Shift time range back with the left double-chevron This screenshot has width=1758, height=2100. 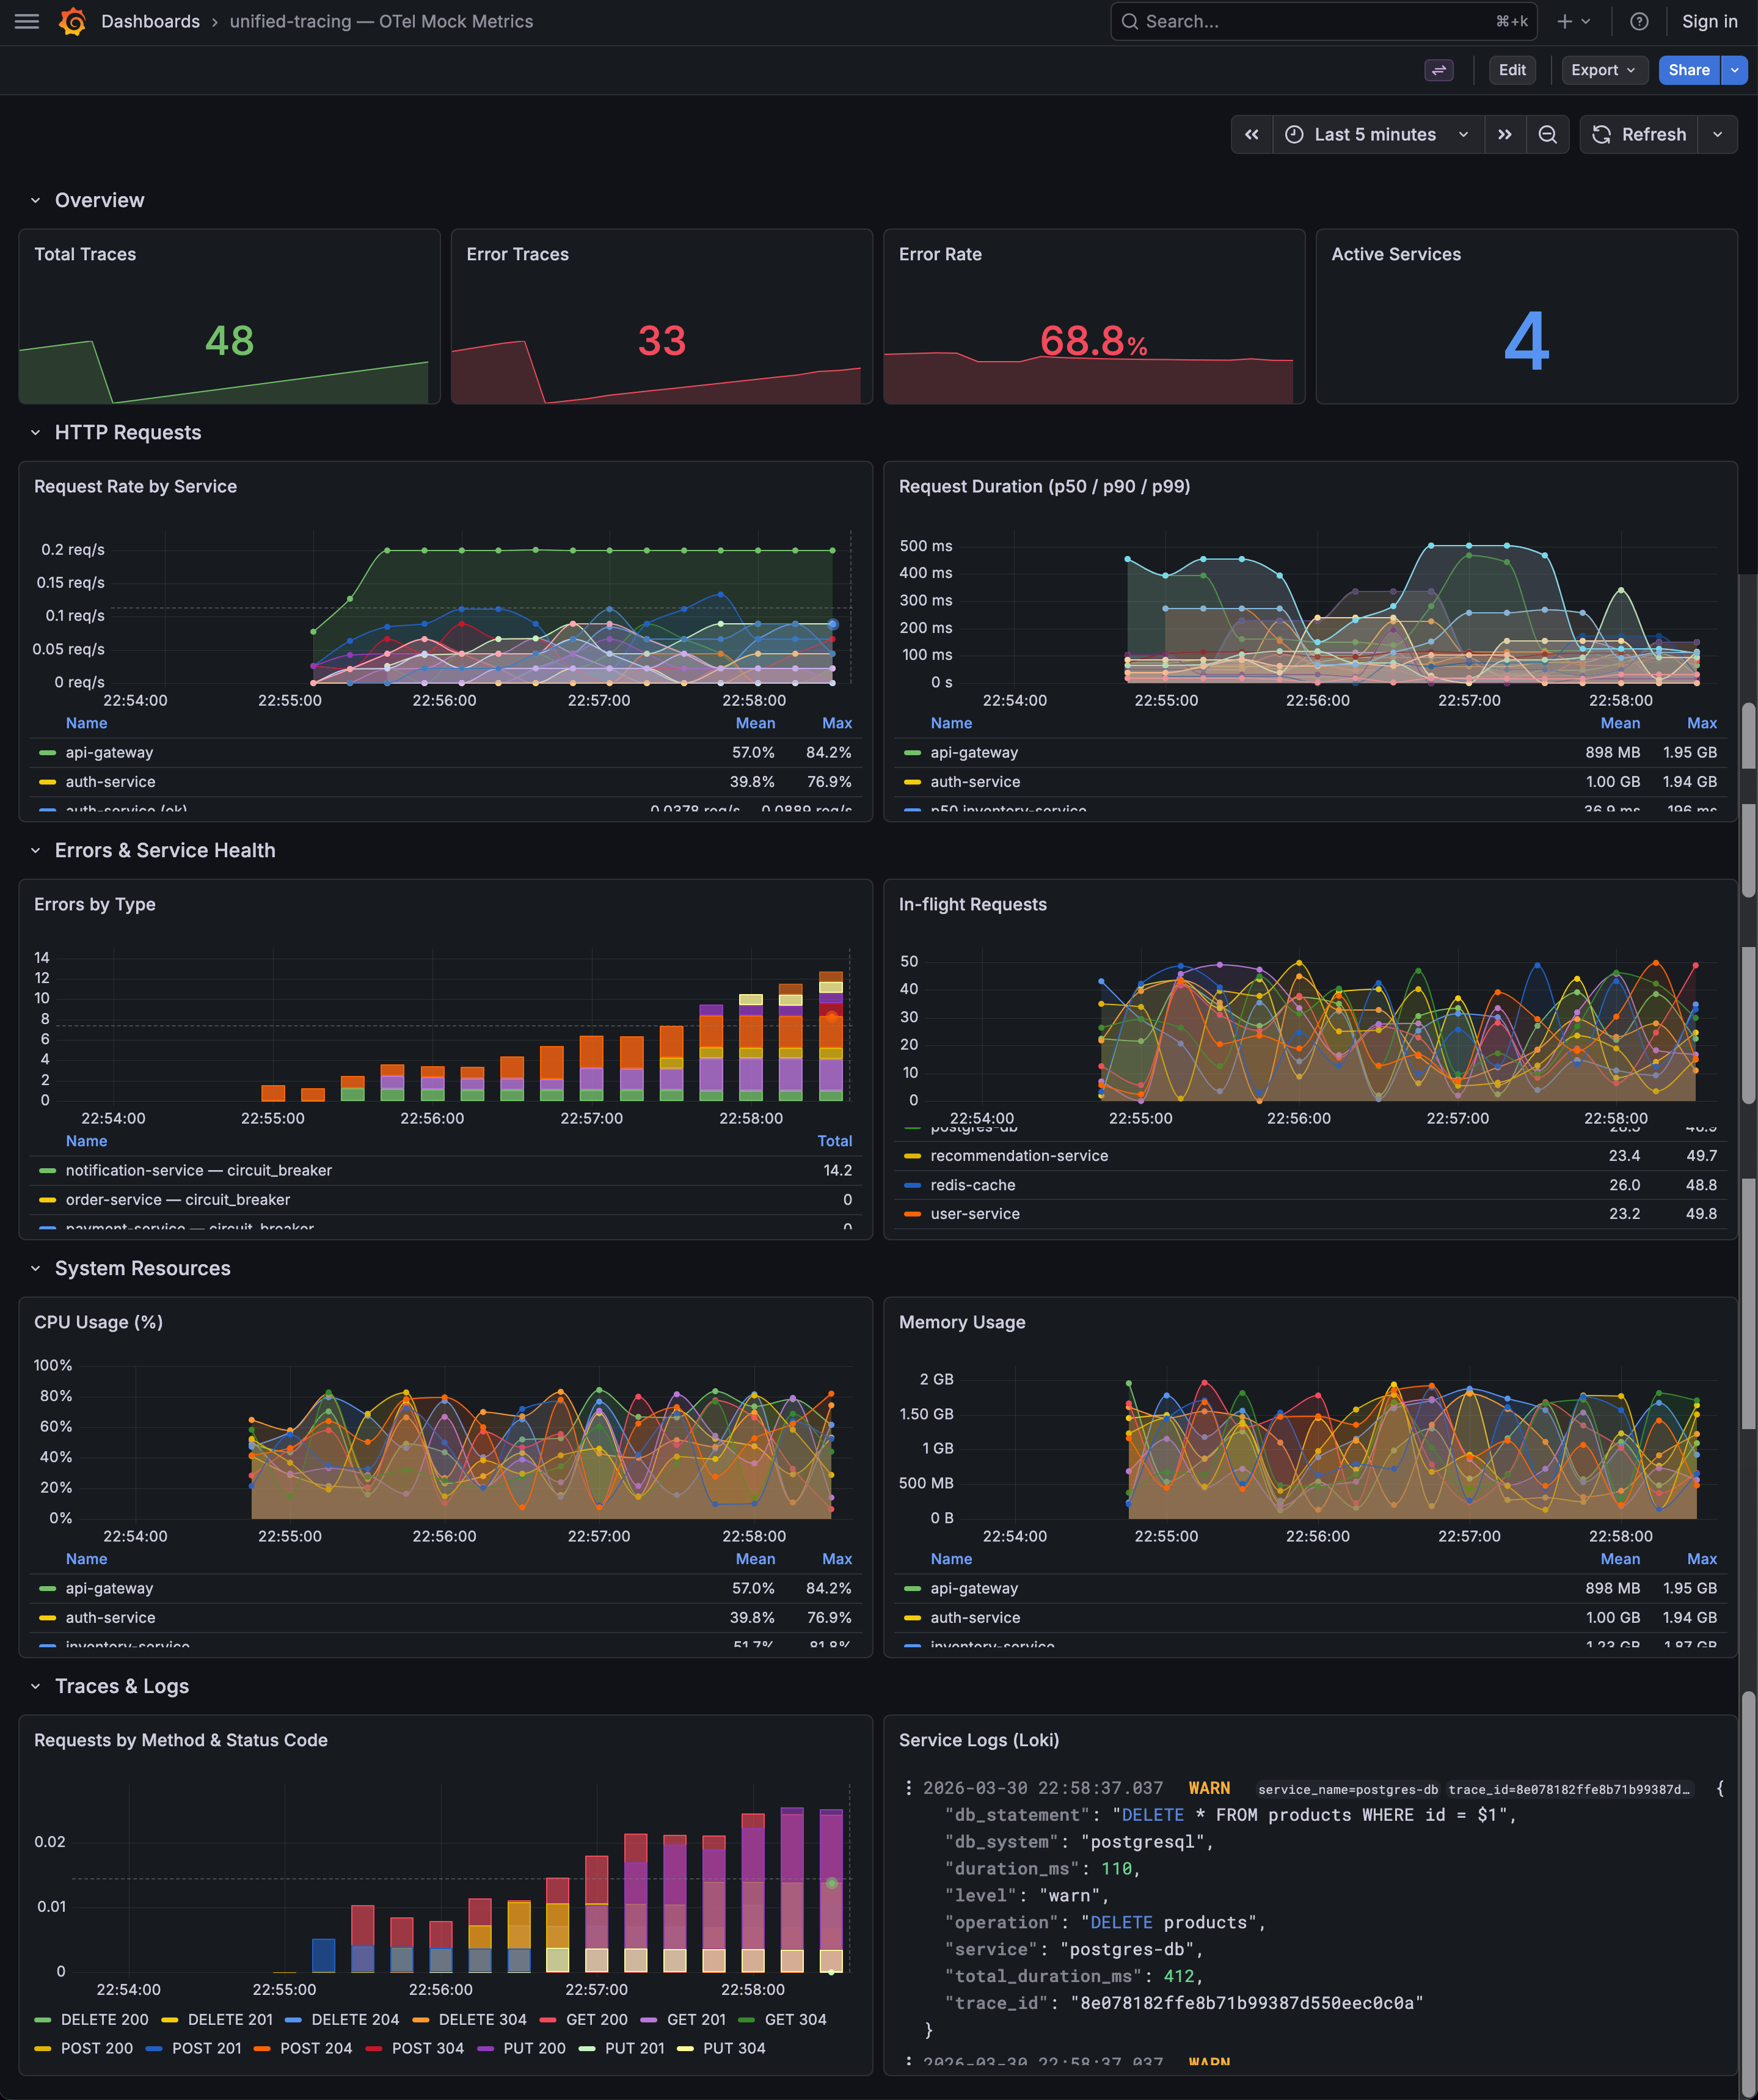[x=1252, y=134]
